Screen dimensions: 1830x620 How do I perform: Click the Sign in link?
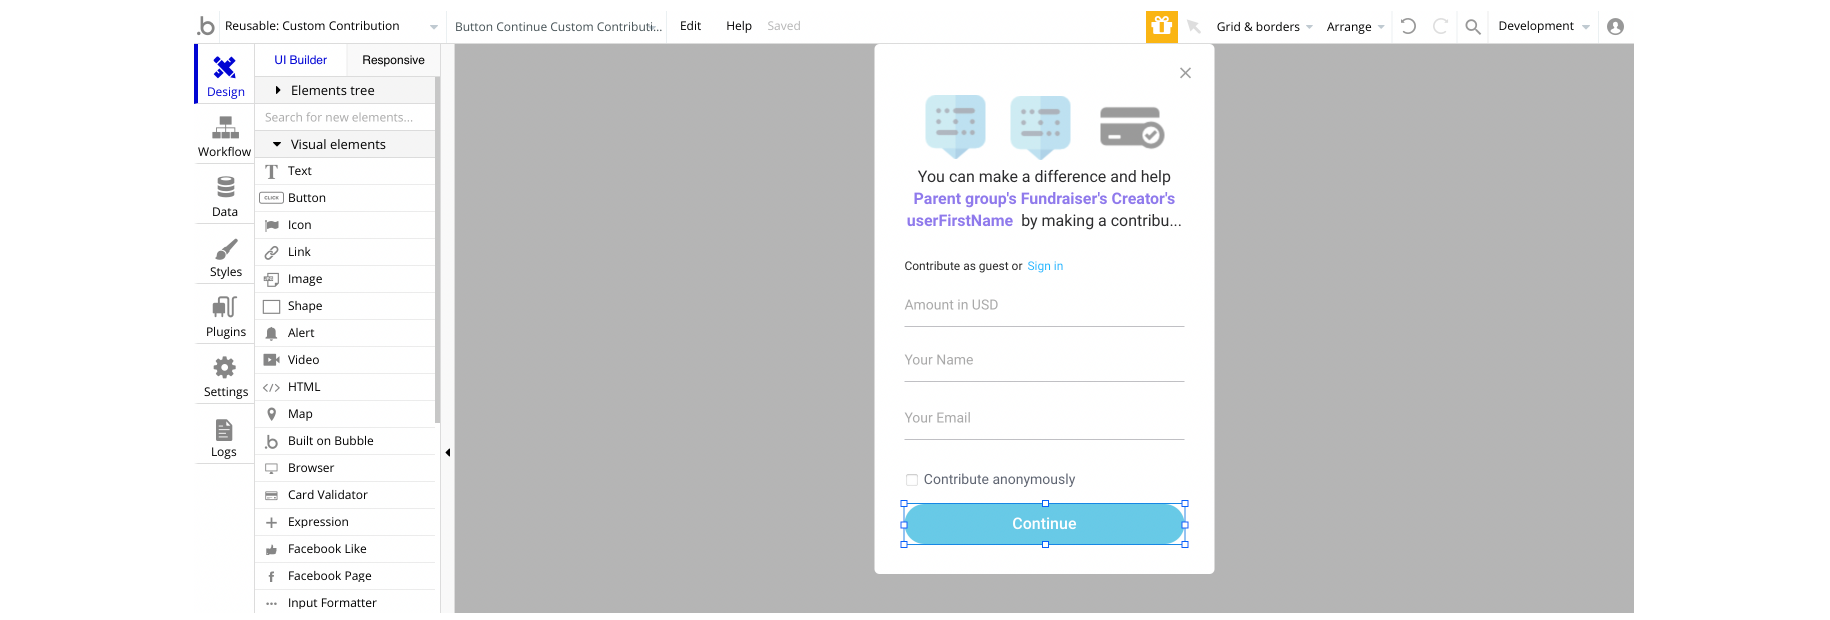coord(1045,266)
